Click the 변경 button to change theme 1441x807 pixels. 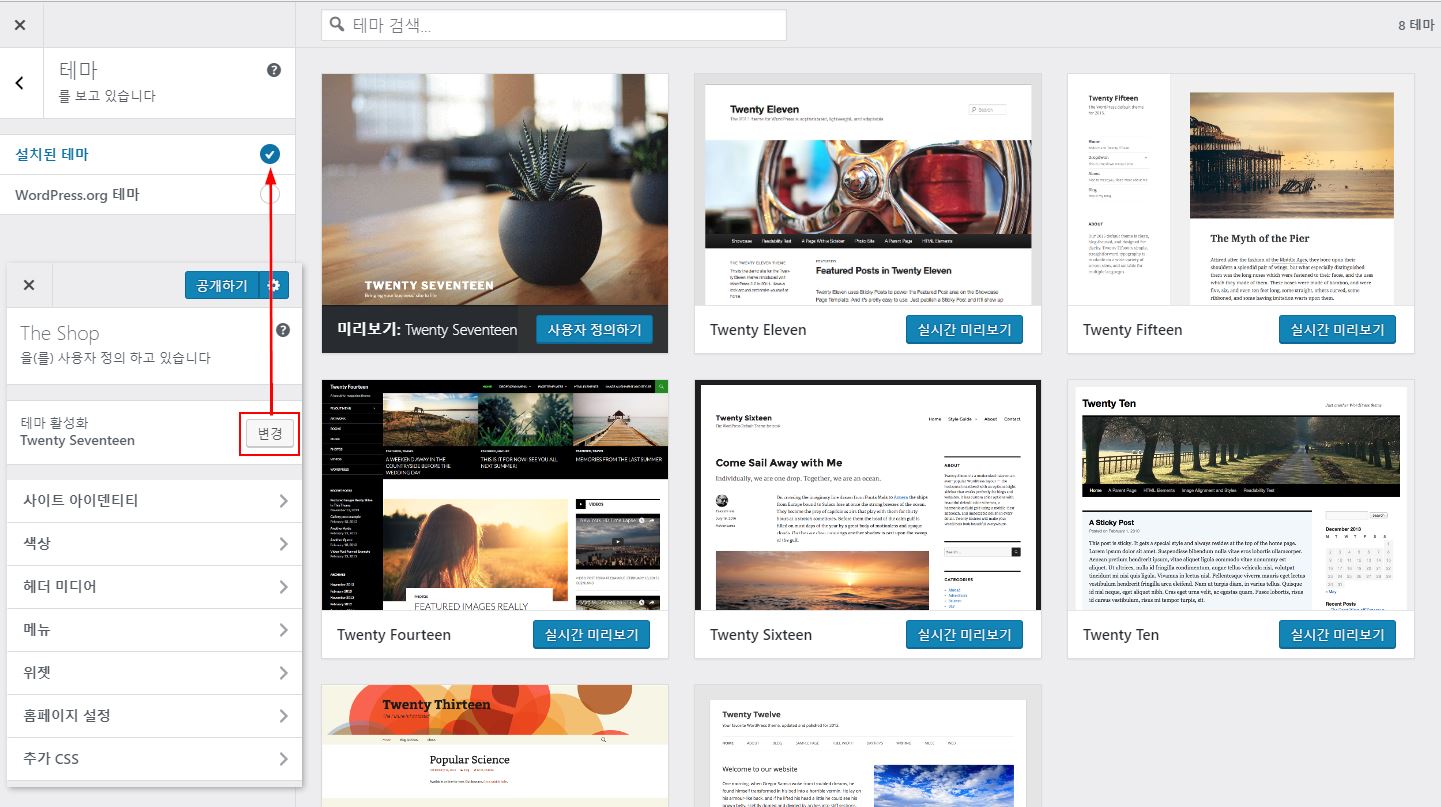click(270, 434)
